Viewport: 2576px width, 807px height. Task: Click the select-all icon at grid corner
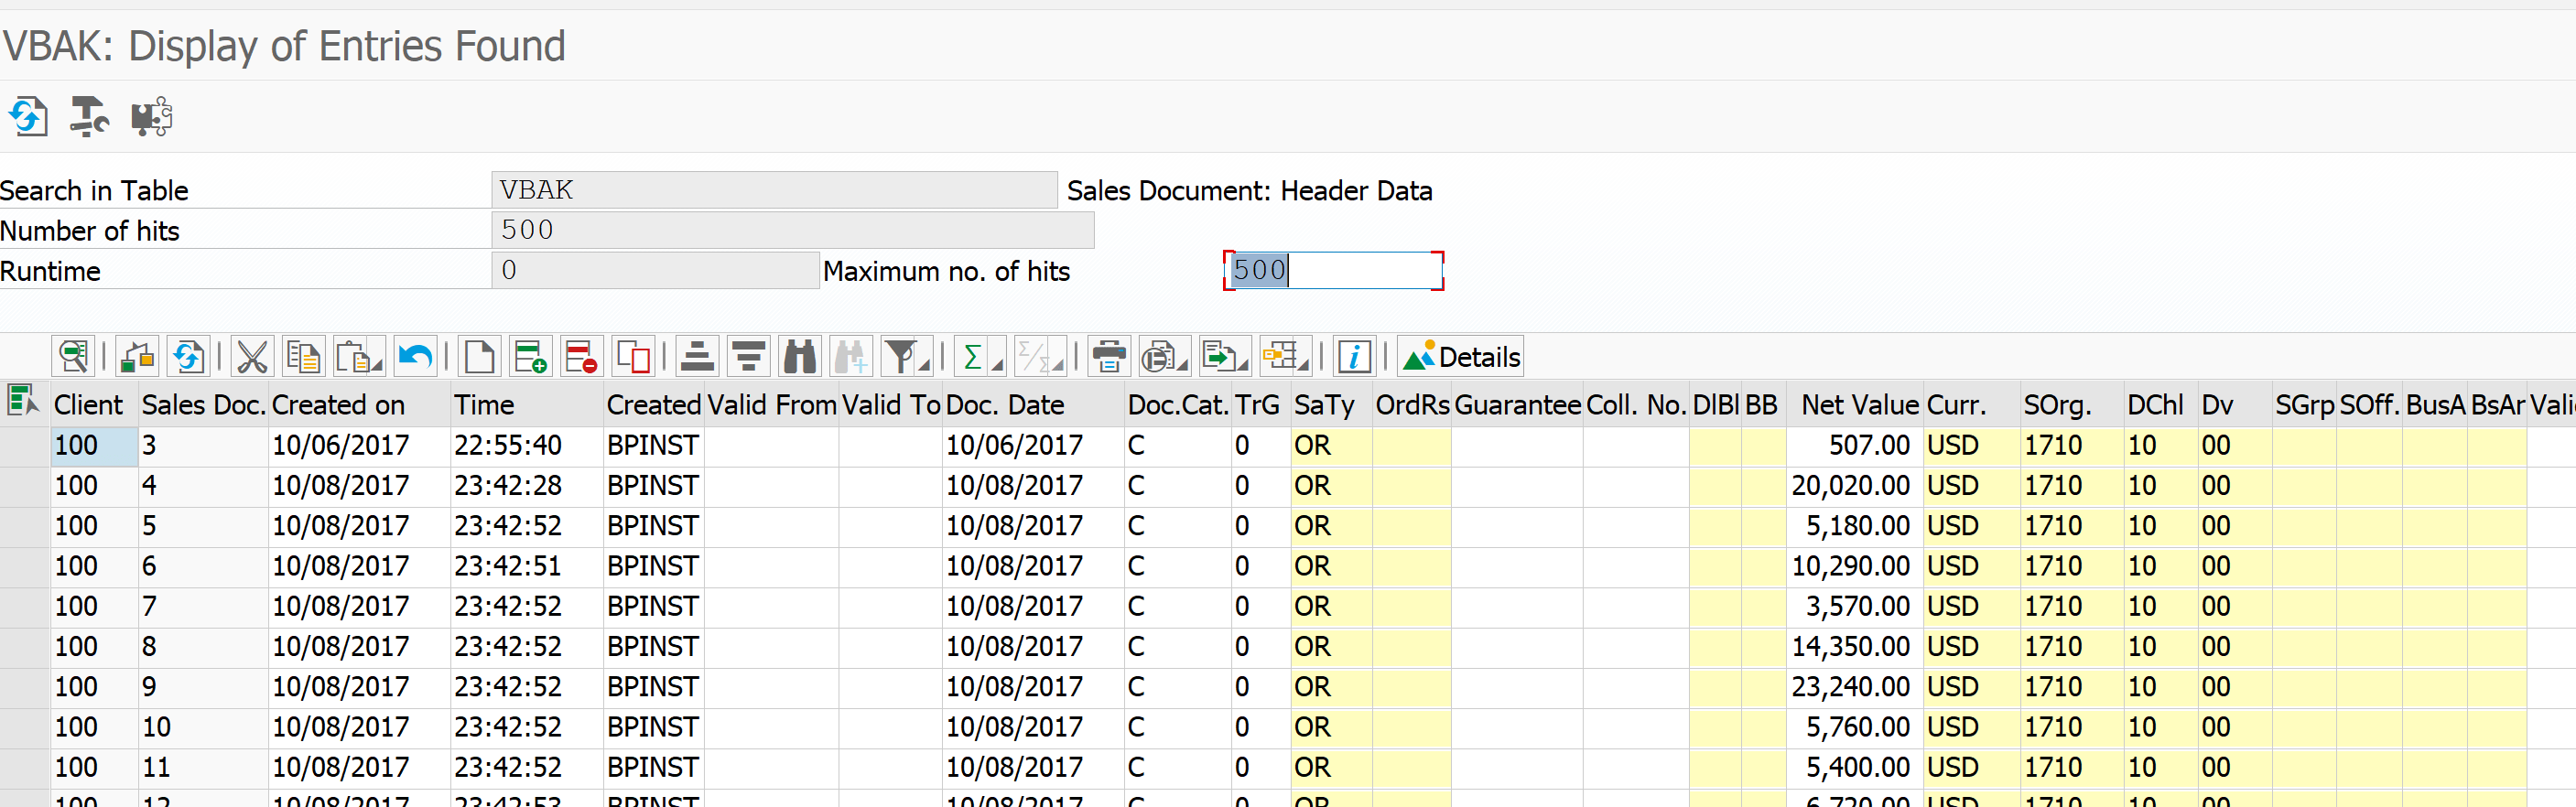[x=22, y=402]
